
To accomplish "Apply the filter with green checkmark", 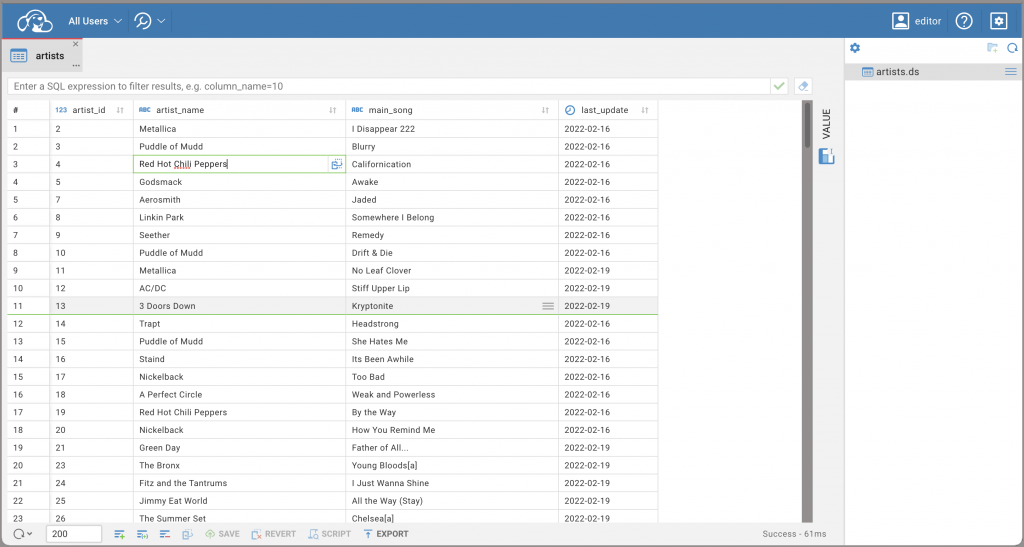I will 779,86.
